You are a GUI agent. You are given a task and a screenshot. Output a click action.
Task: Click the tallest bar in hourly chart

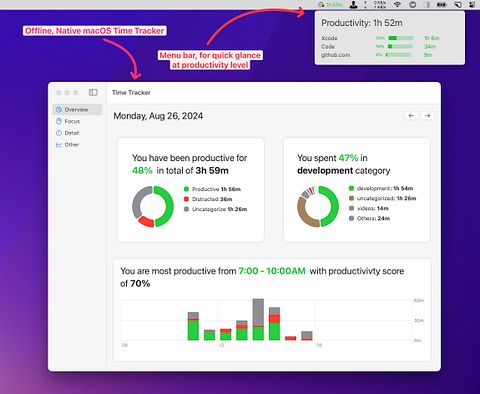click(x=258, y=319)
